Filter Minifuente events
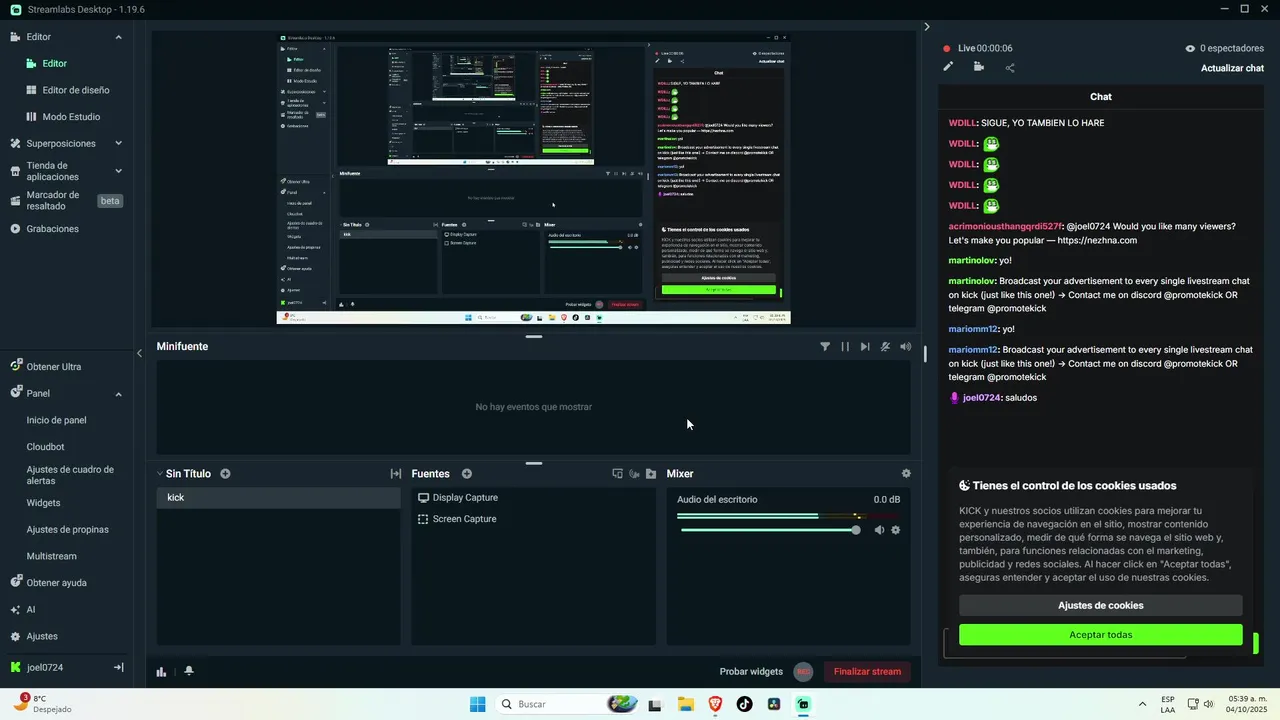Screen dimensions: 1280x720 pyautogui.click(x=825, y=346)
